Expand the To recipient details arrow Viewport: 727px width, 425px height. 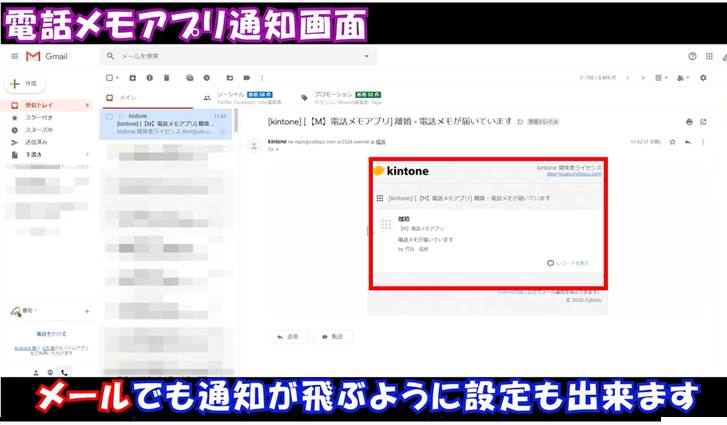click(x=277, y=150)
